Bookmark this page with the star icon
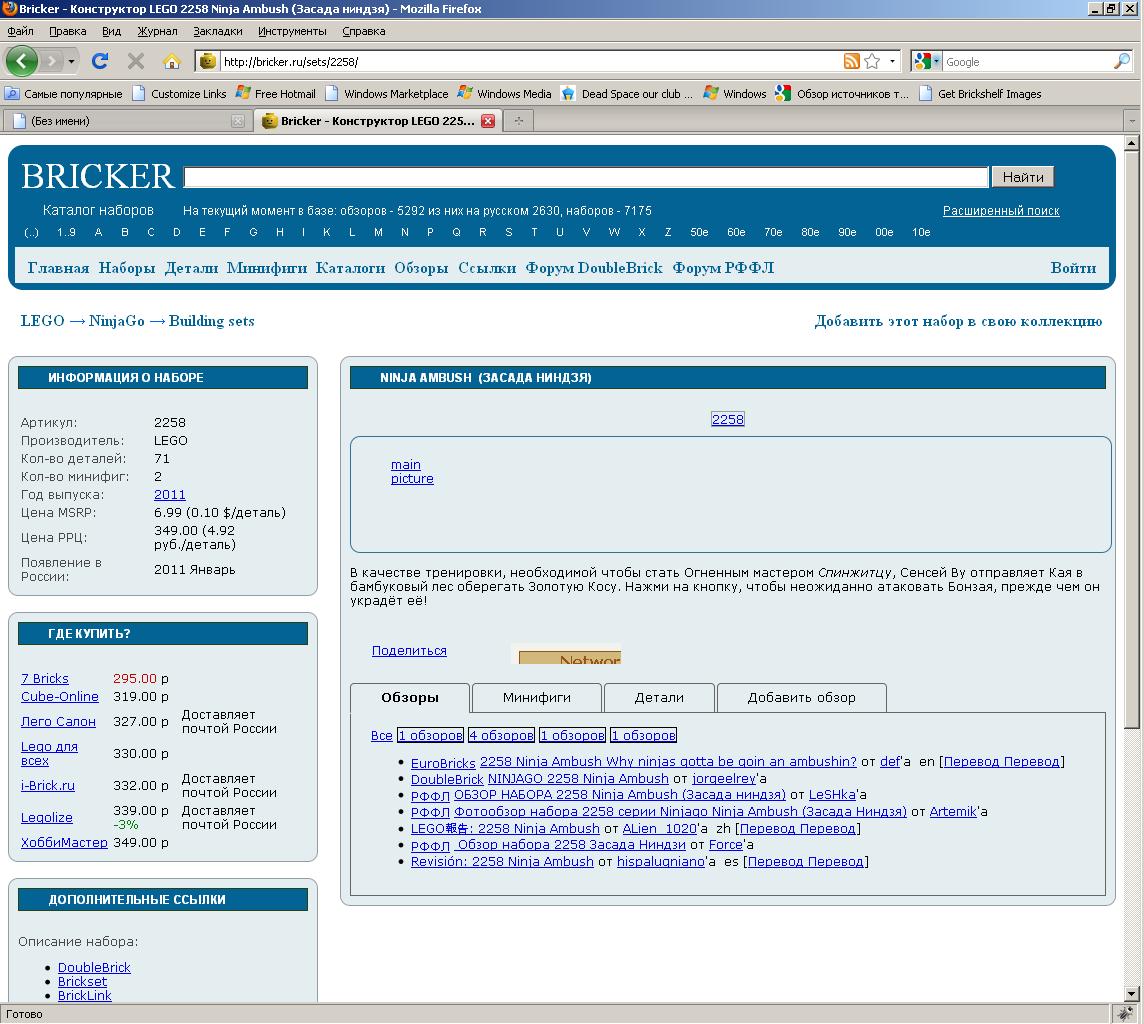 click(872, 61)
